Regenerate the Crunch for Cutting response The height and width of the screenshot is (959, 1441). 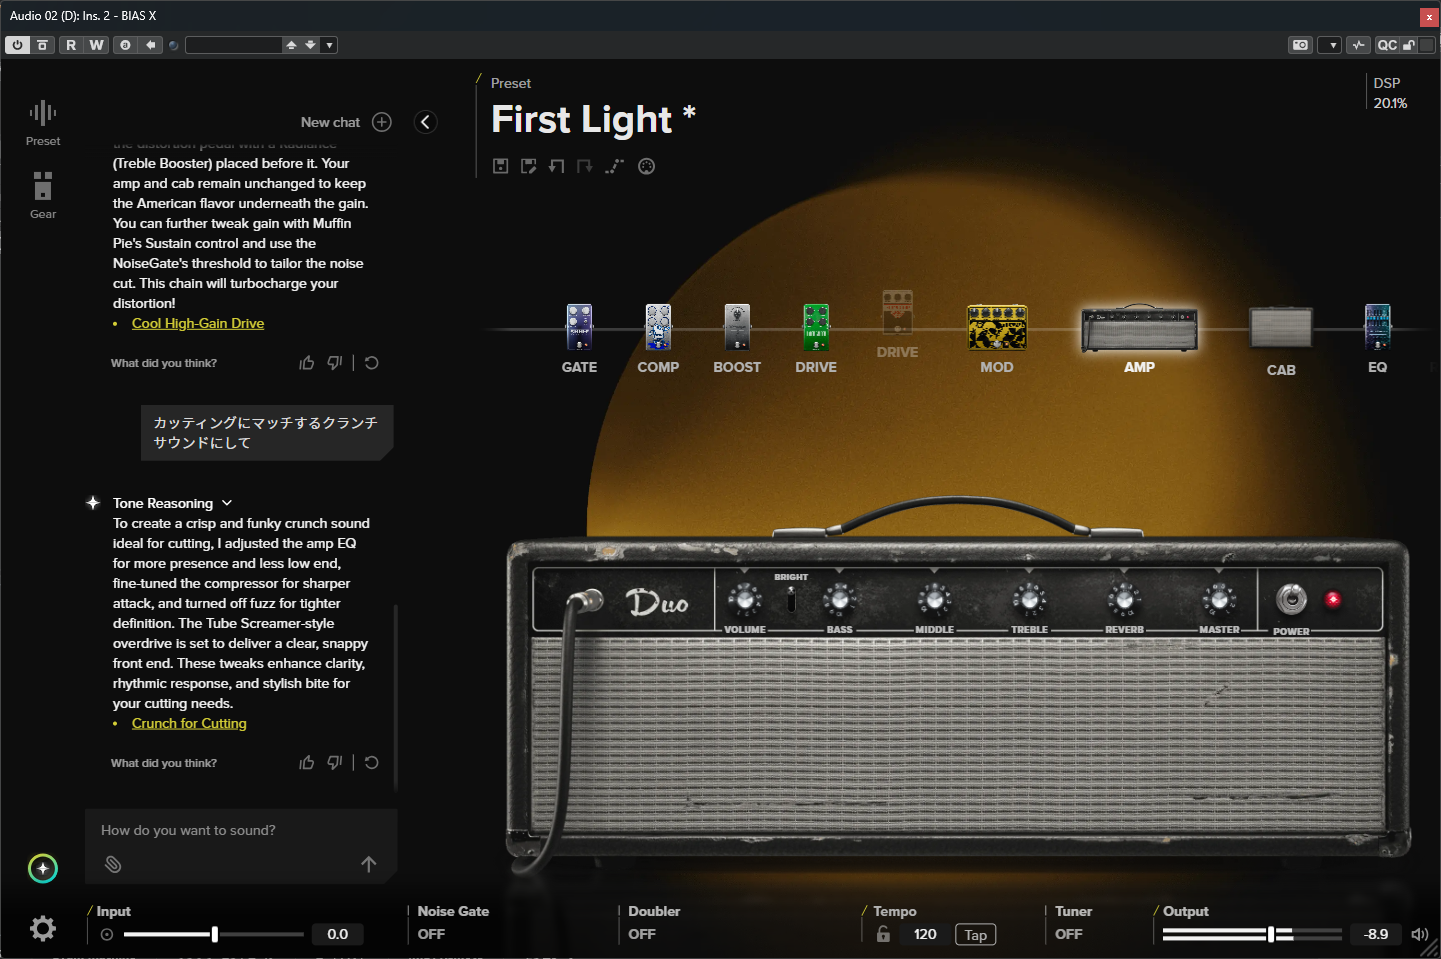pyautogui.click(x=371, y=763)
